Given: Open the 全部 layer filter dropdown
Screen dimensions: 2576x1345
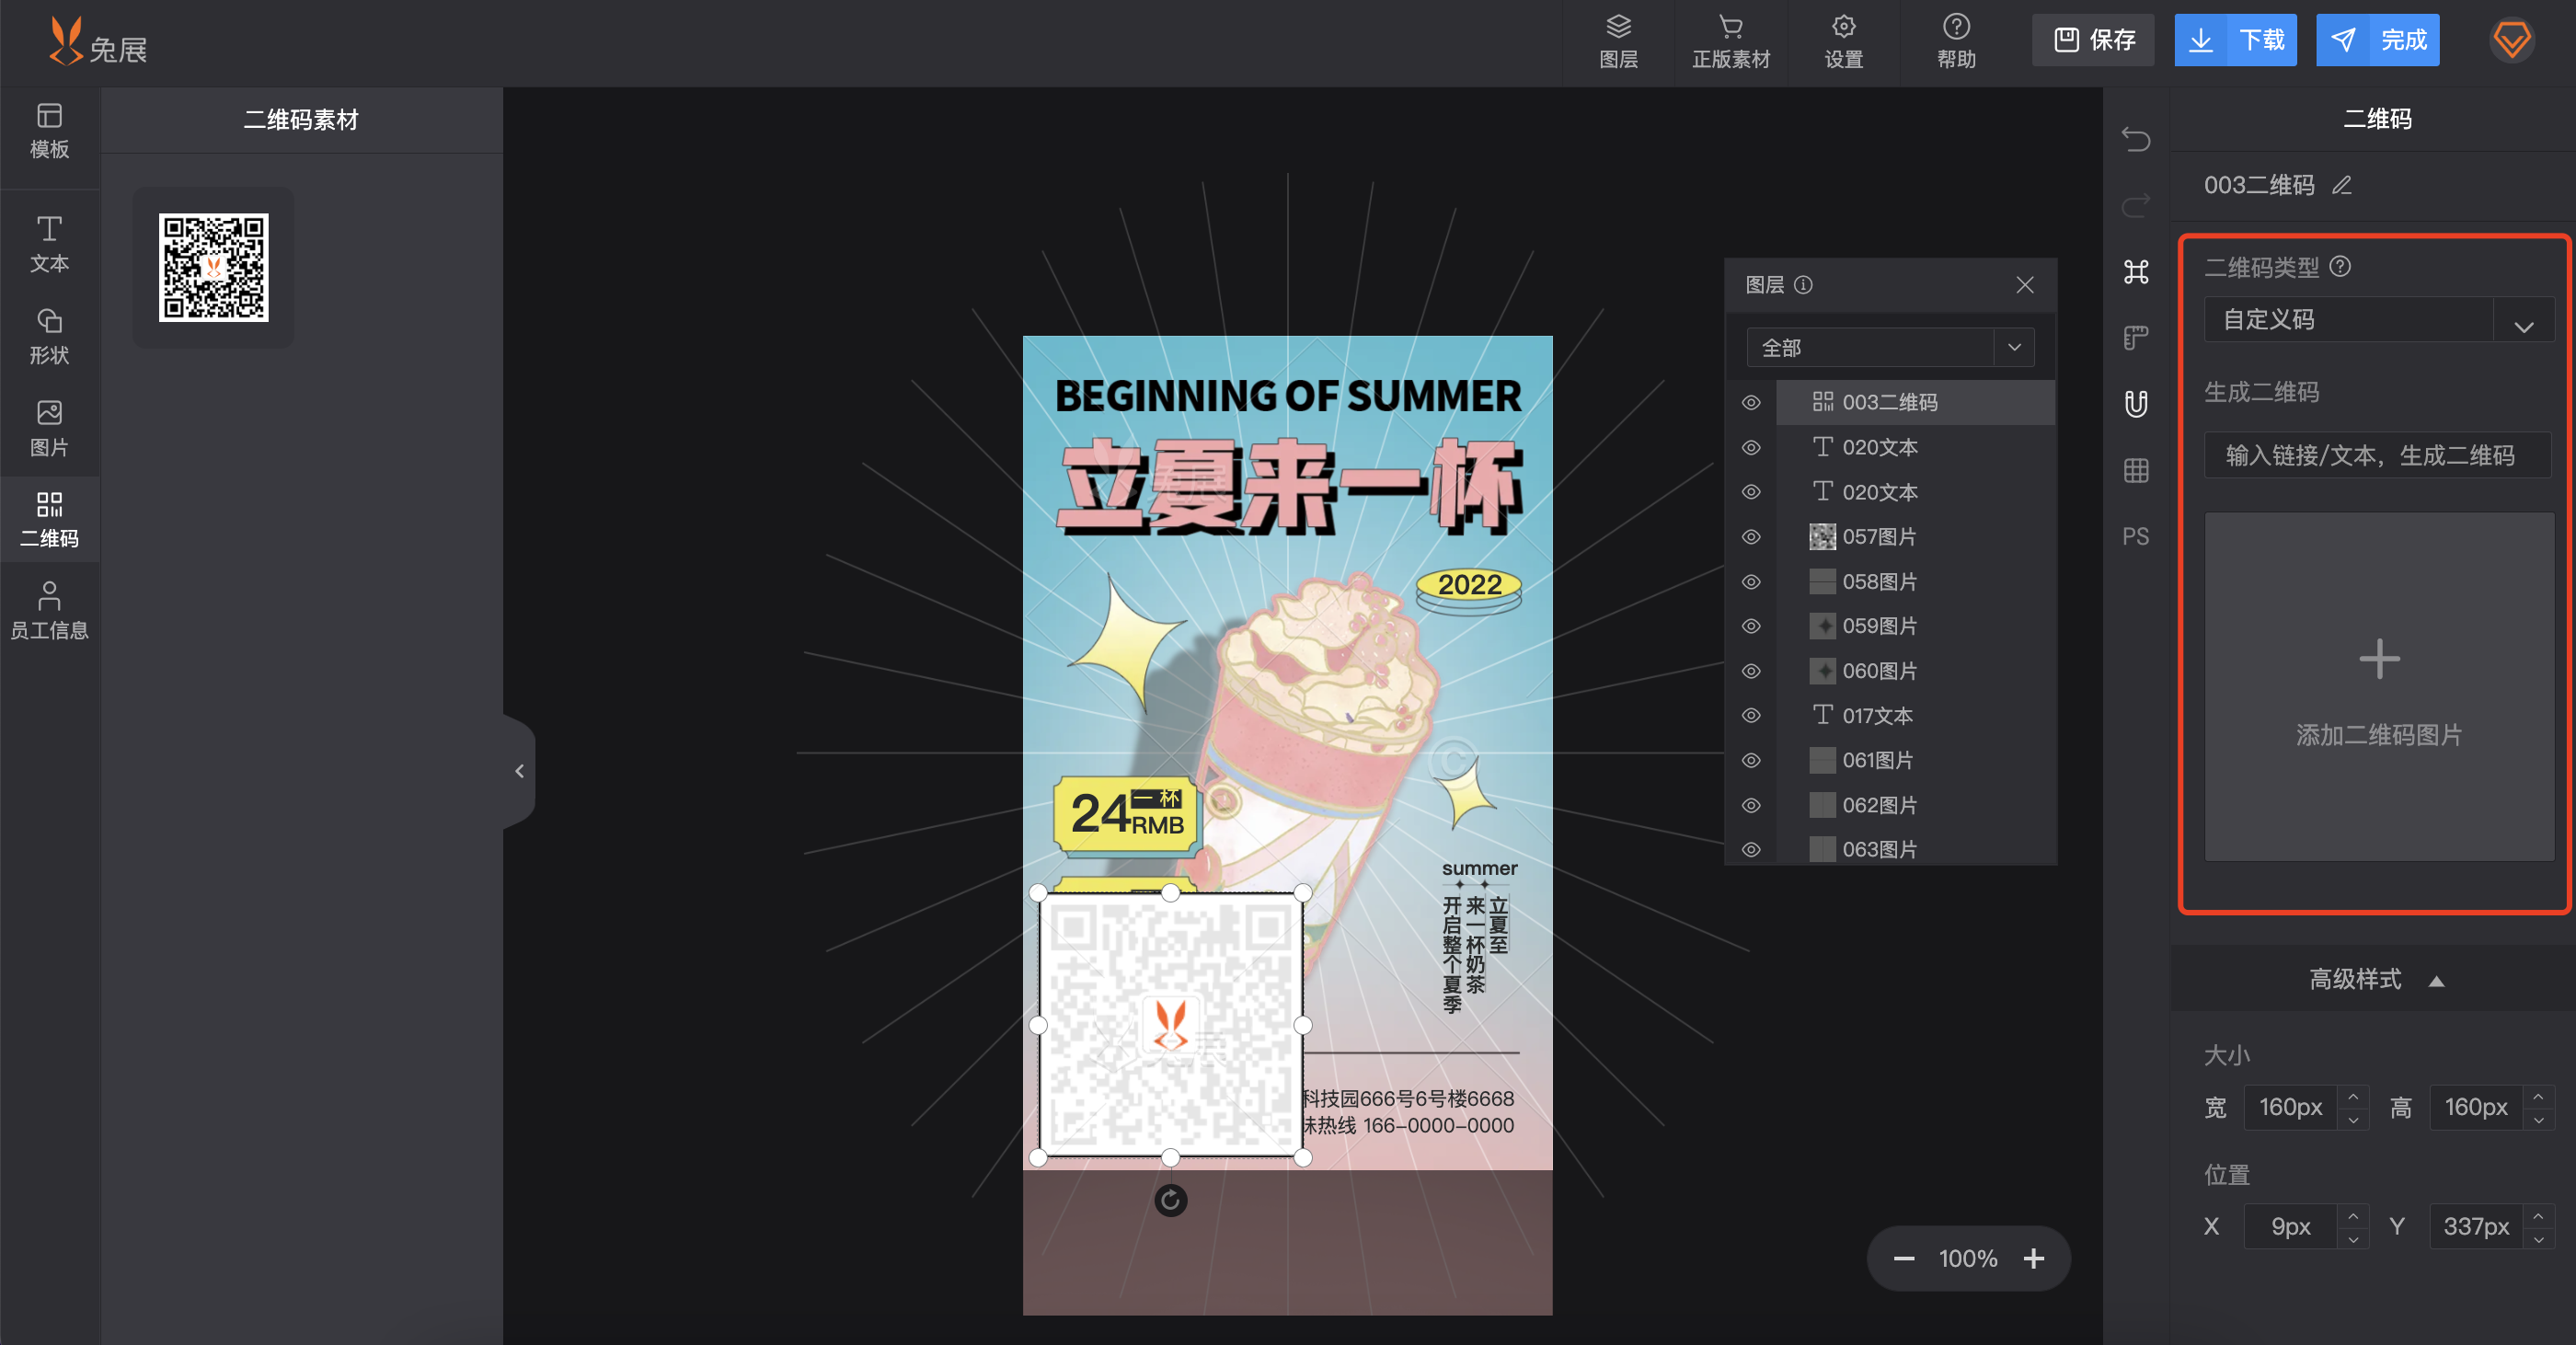Looking at the screenshot, I should (x=1890, y=347).
